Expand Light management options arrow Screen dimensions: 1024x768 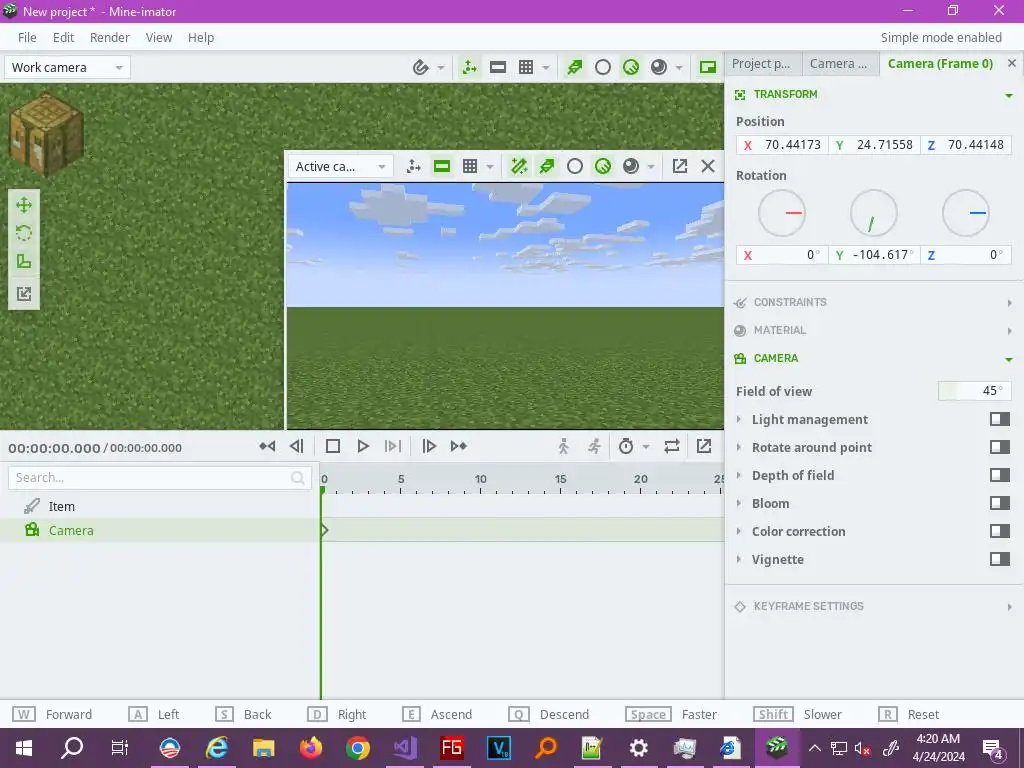[x=739, y=419]
